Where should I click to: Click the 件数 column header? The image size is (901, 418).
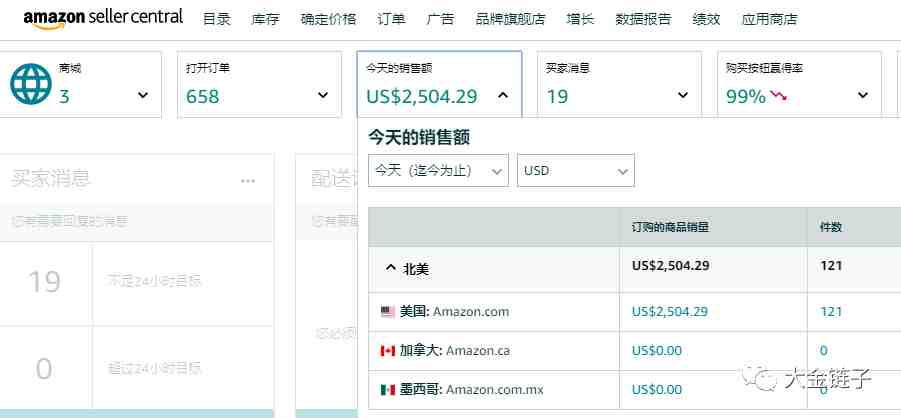coord(831,227)
